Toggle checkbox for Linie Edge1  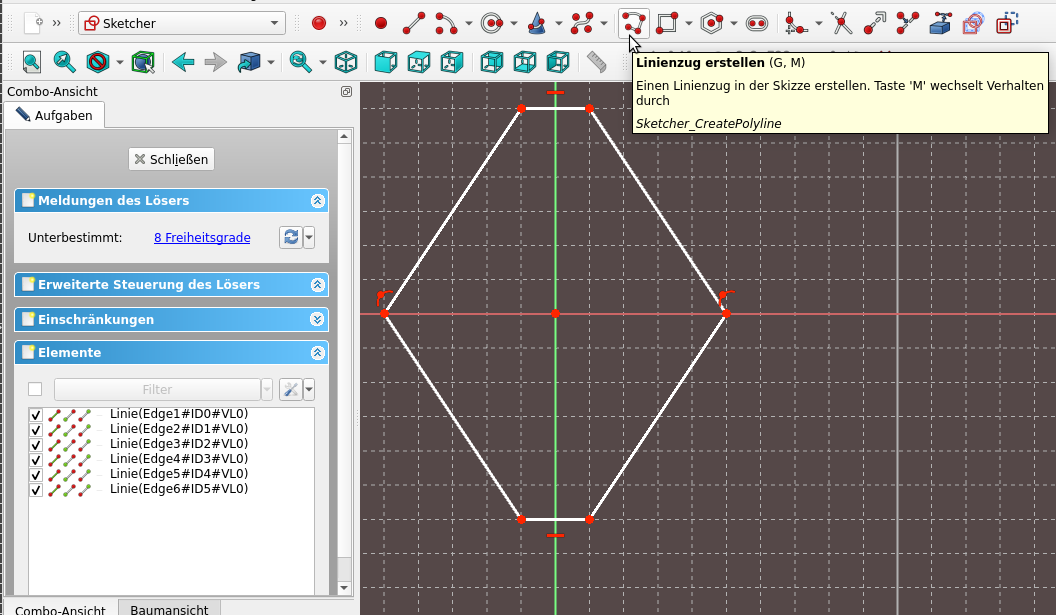(x=36, y=415)
